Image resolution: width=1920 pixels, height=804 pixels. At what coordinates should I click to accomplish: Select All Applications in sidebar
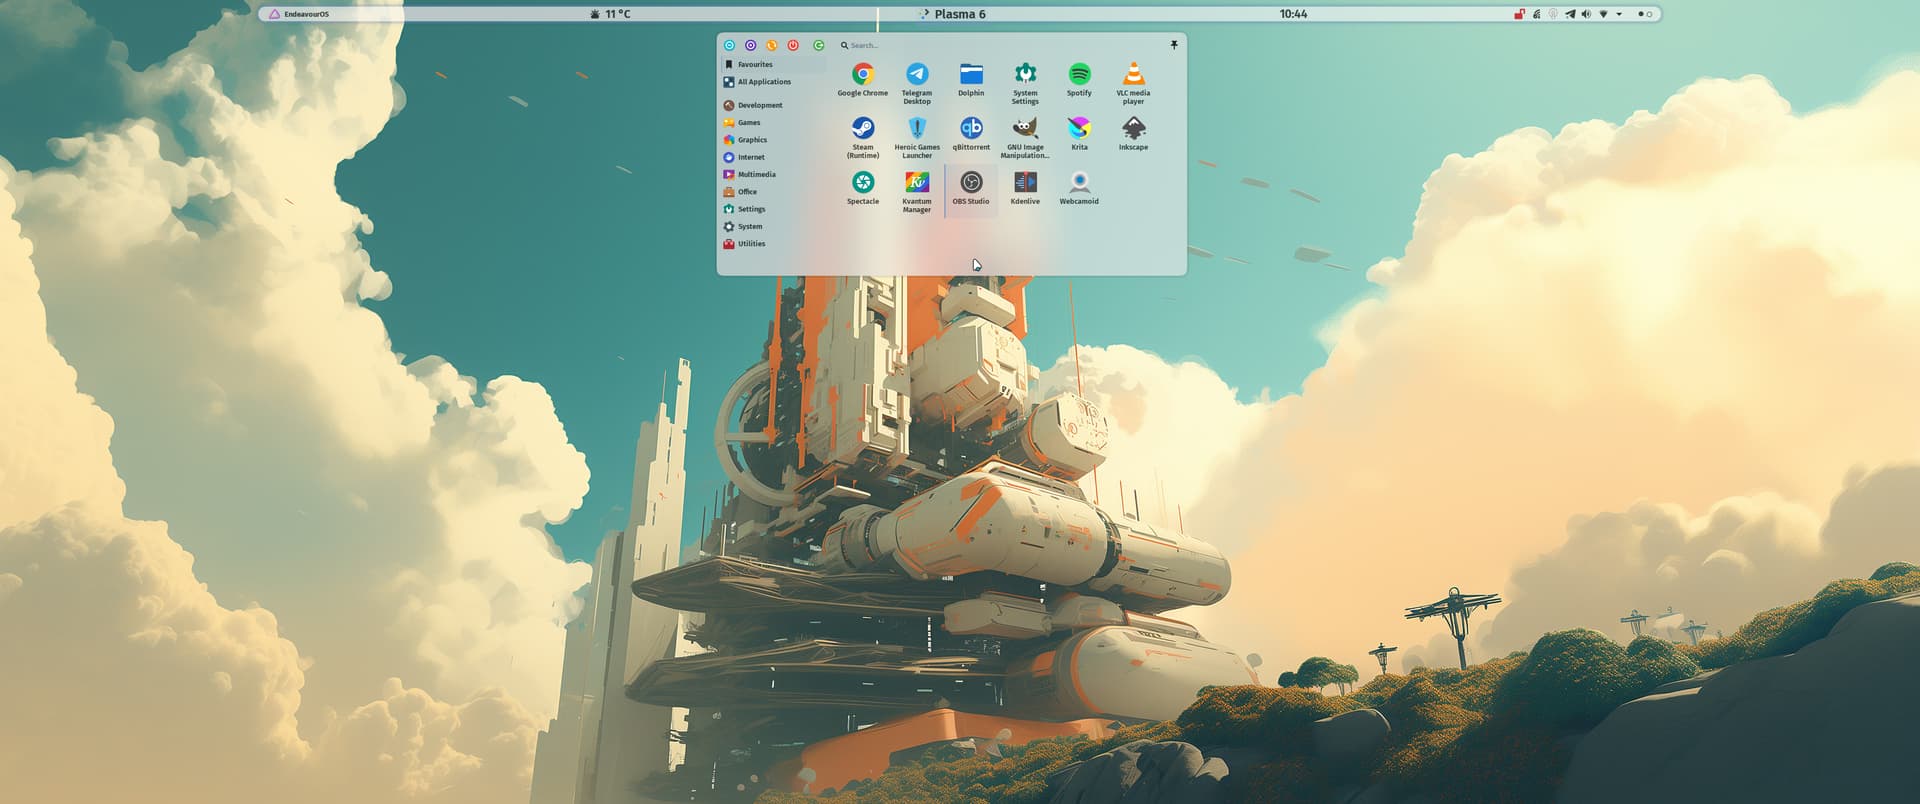click(763, 82)
